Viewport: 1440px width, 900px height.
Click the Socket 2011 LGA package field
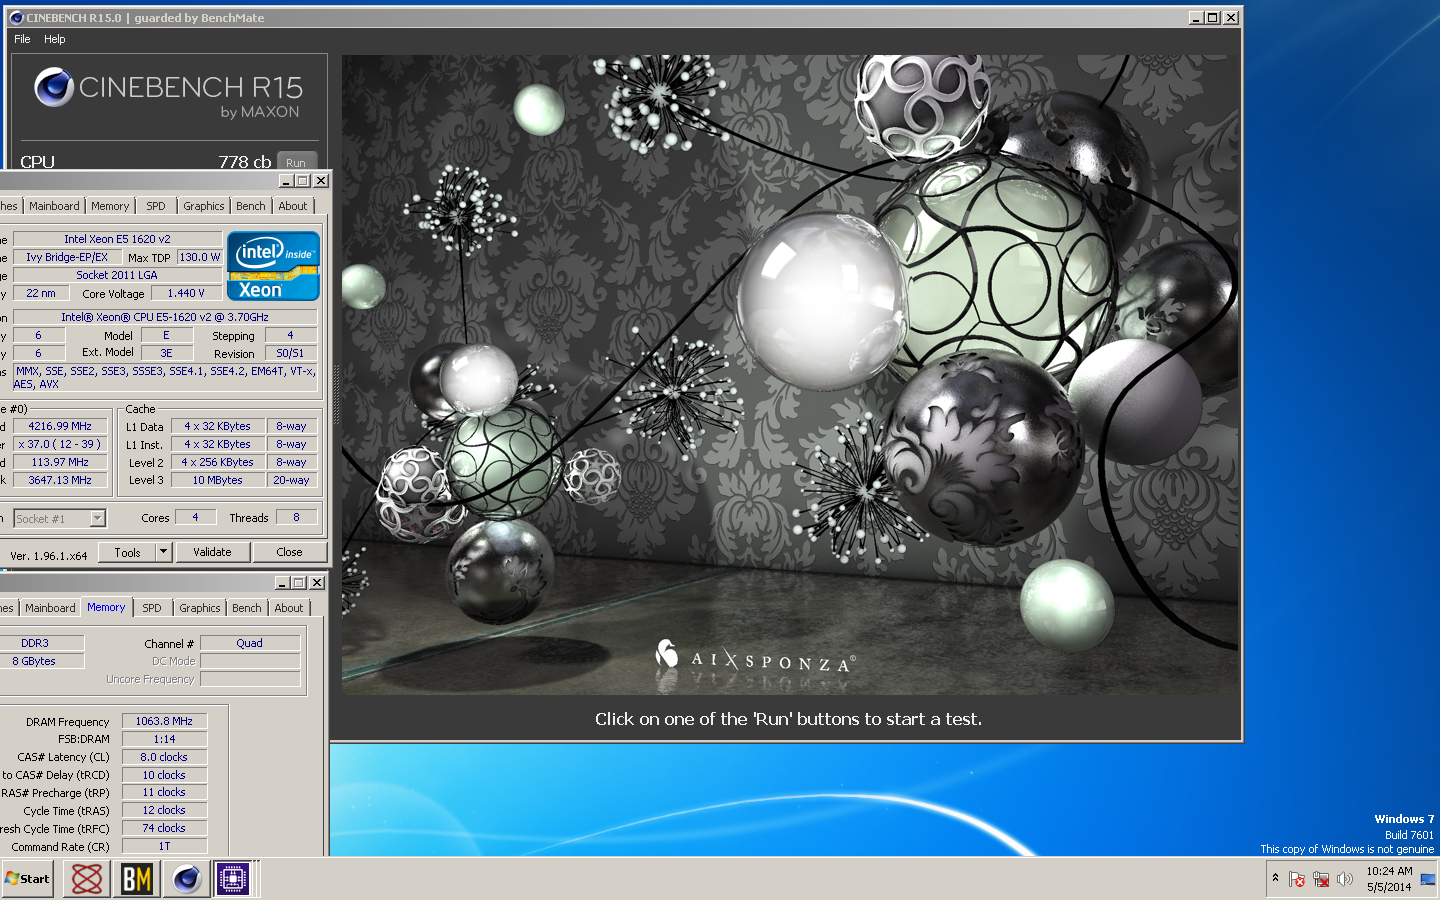117,275
